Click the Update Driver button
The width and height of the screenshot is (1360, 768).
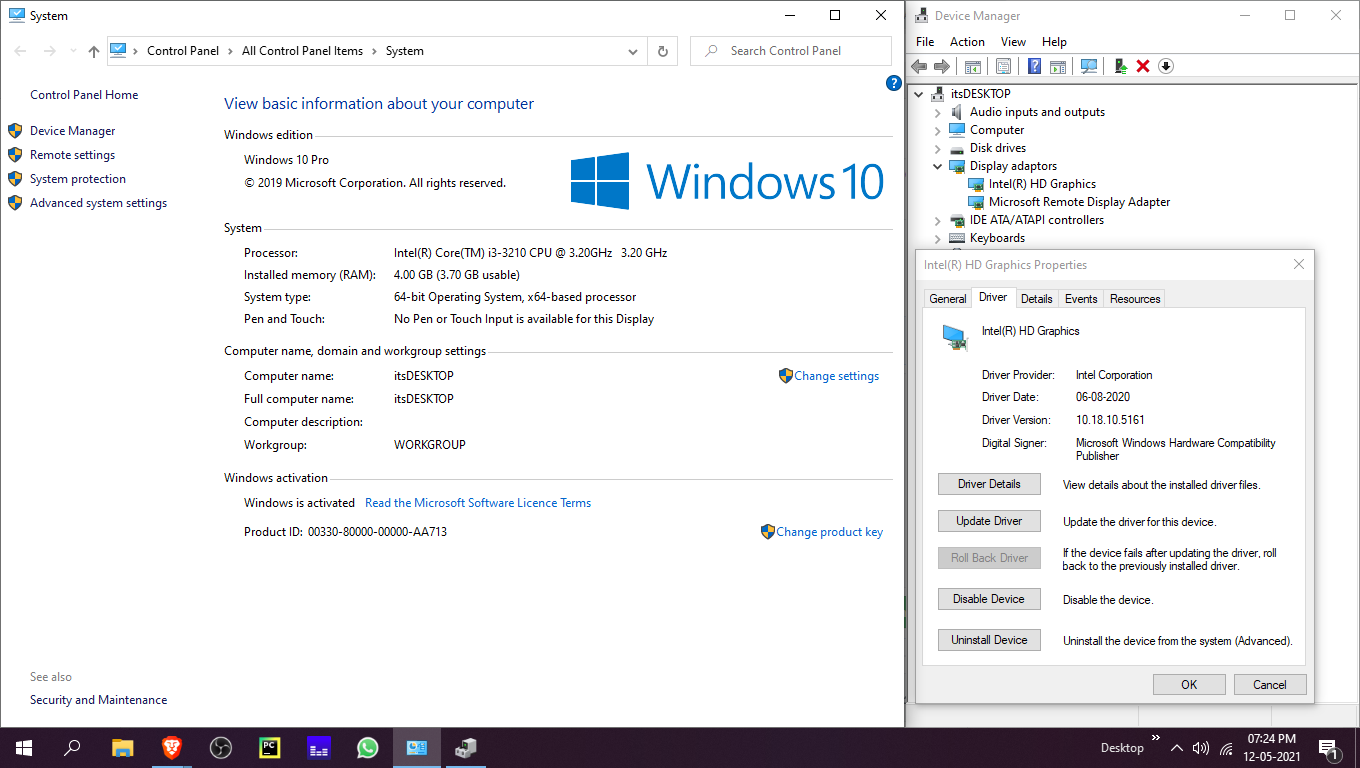[x=989, y=521]
